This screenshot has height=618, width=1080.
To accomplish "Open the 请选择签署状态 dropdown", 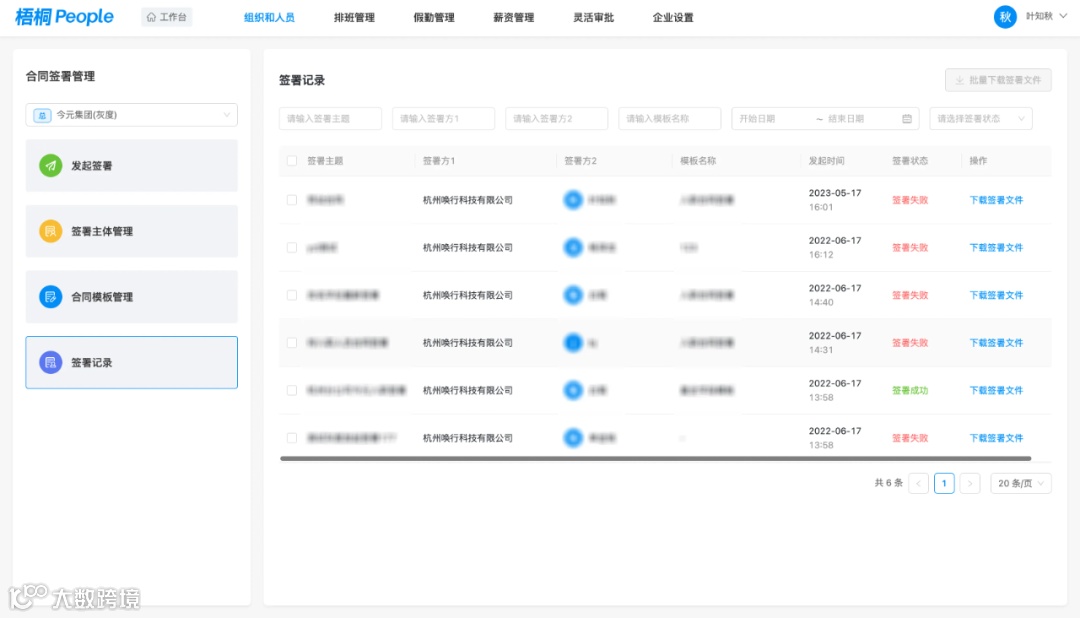I will click(981, 119).
